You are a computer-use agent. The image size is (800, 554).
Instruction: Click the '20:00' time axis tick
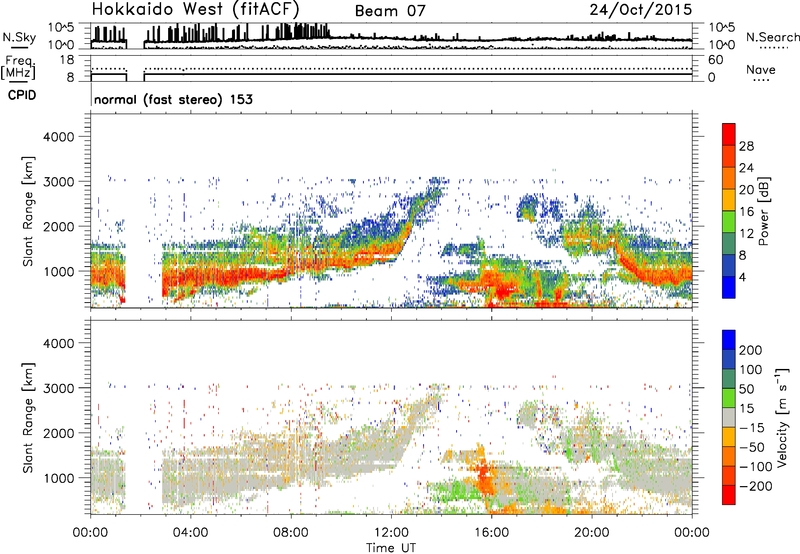click(591, 533)
